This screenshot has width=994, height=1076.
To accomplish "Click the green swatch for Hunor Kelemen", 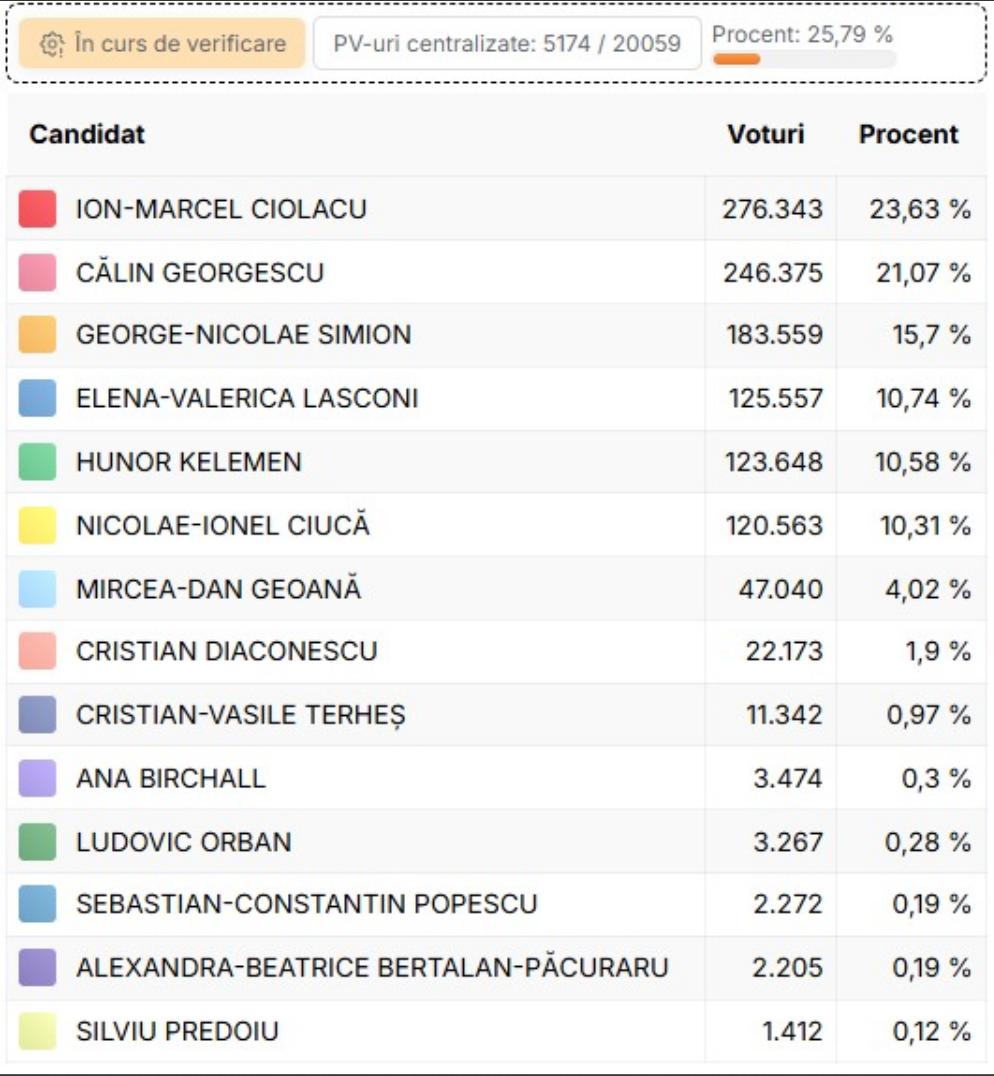I will [x=37, y=462].
